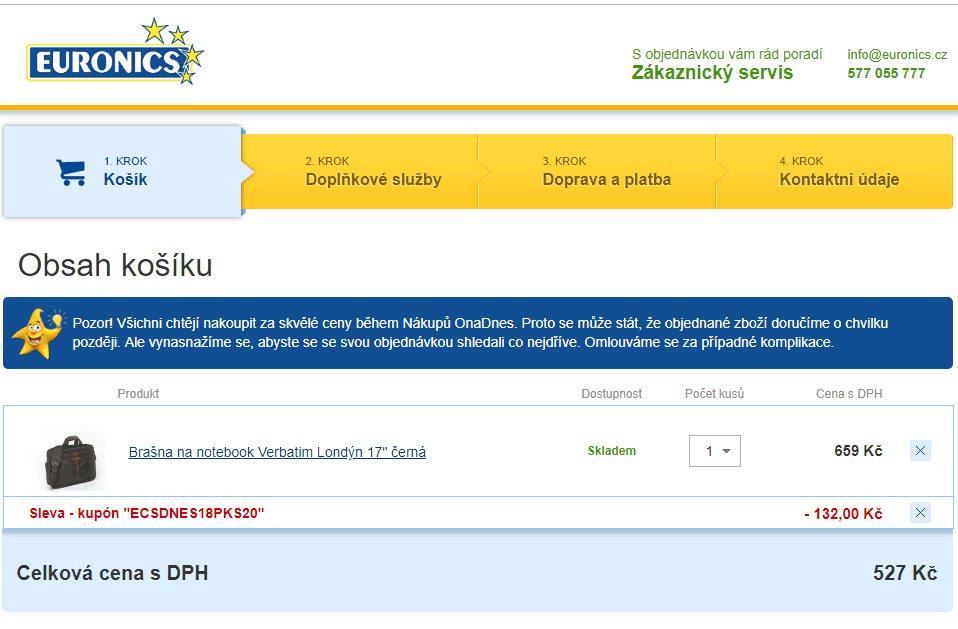This screenshot has width=958, height=629.
Task: Open the quantity dropdown for the bag
Action: [x=714, y=451]
